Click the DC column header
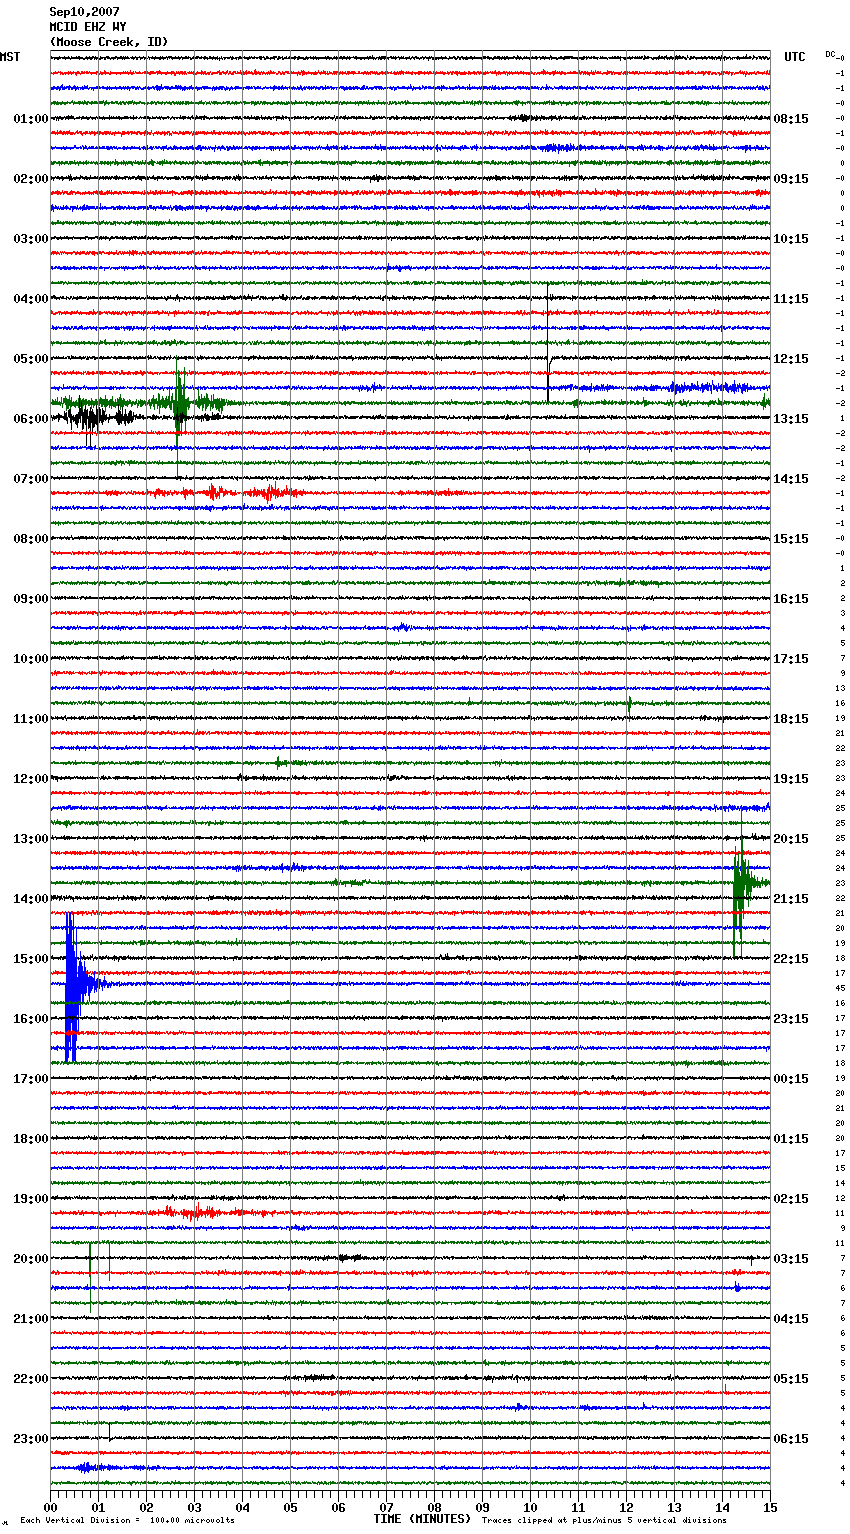 (830, 54)
